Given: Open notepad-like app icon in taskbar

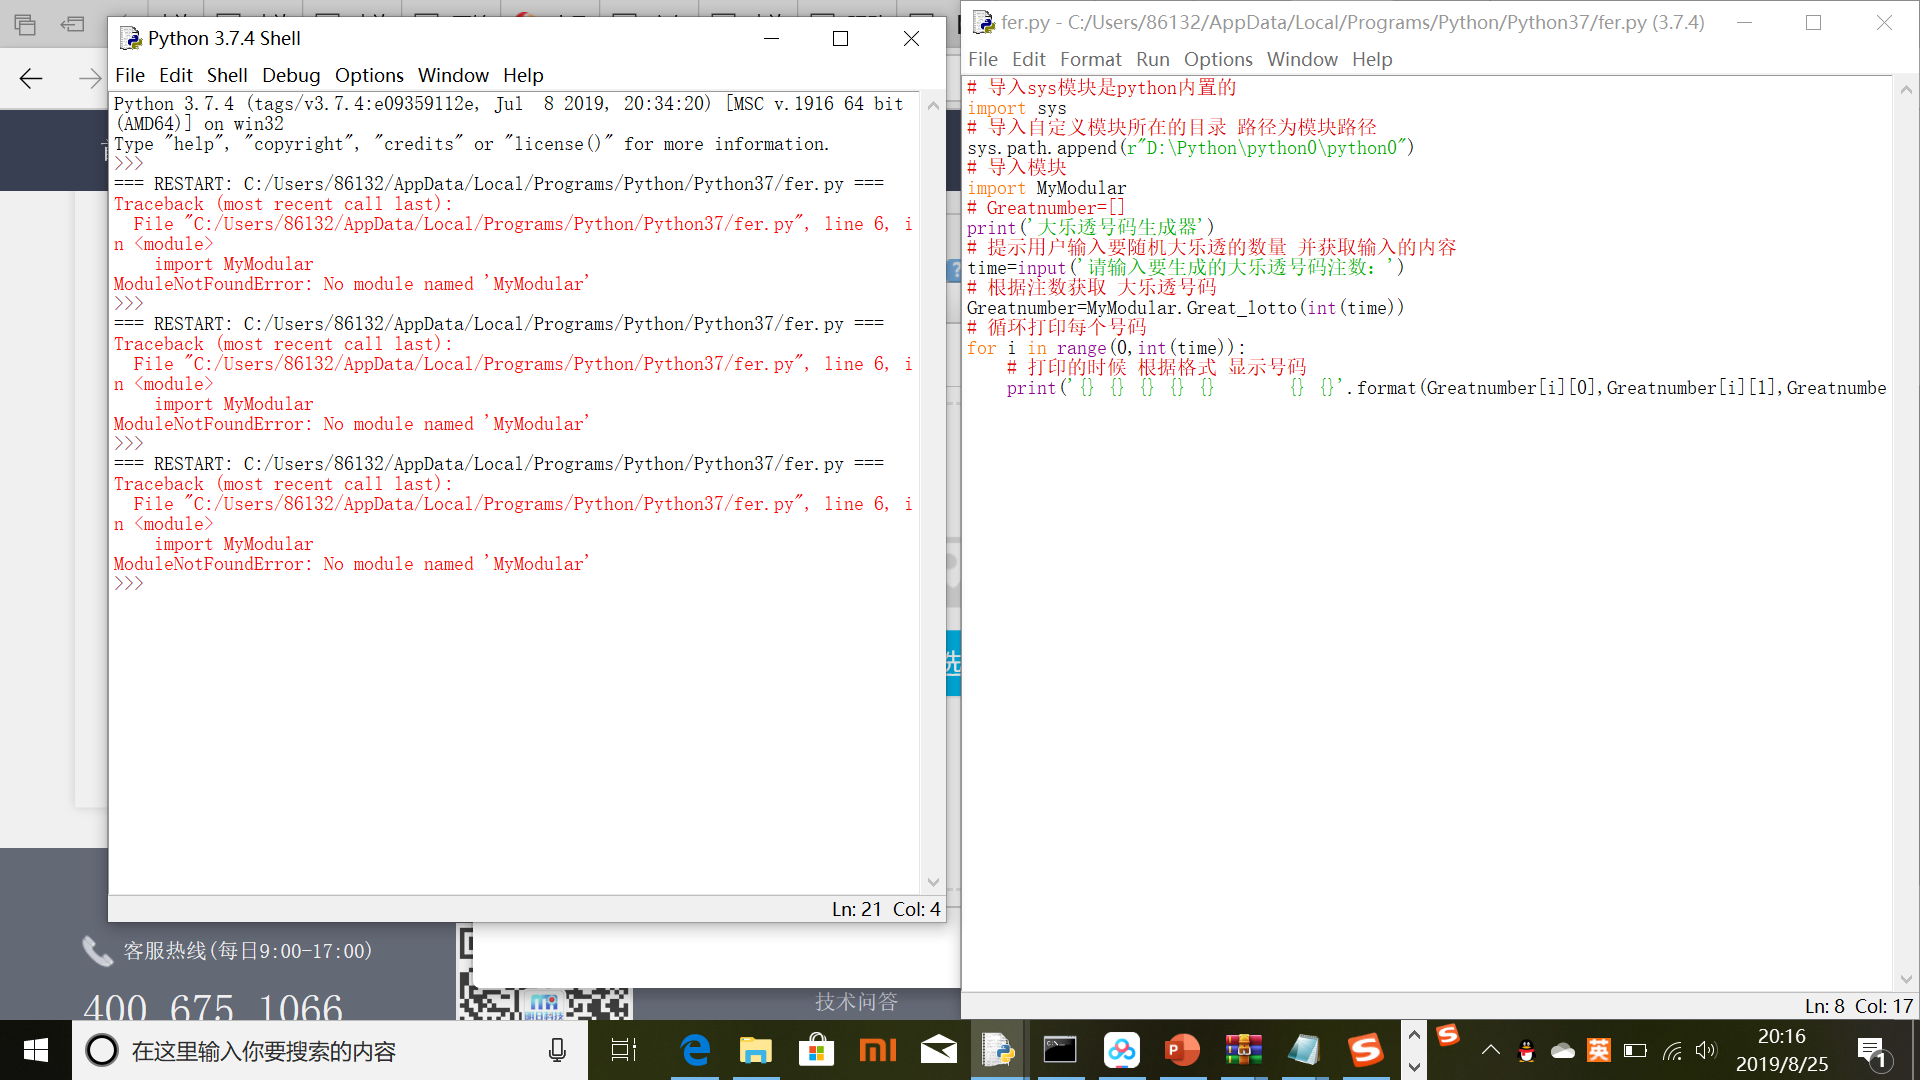Looking at the screenshot, I should coord(1304,1050).
